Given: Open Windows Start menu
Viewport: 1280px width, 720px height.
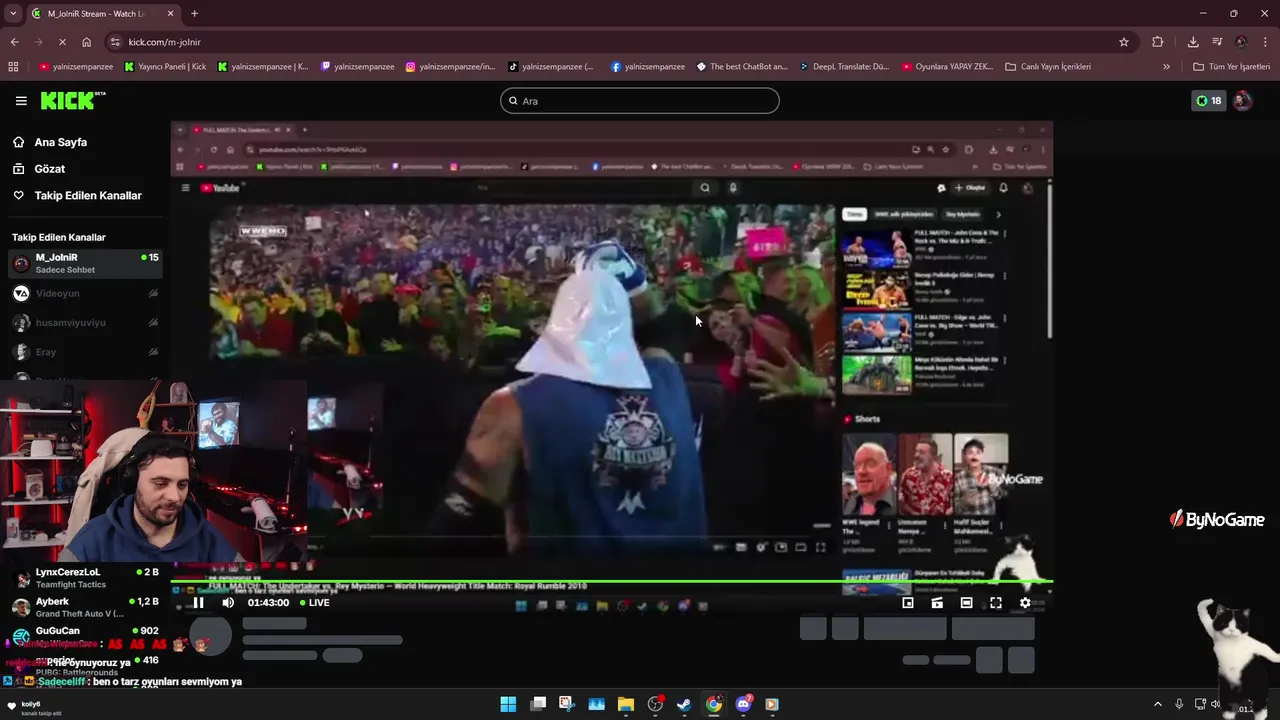Looking at the screenshot, I should [508, 704].
